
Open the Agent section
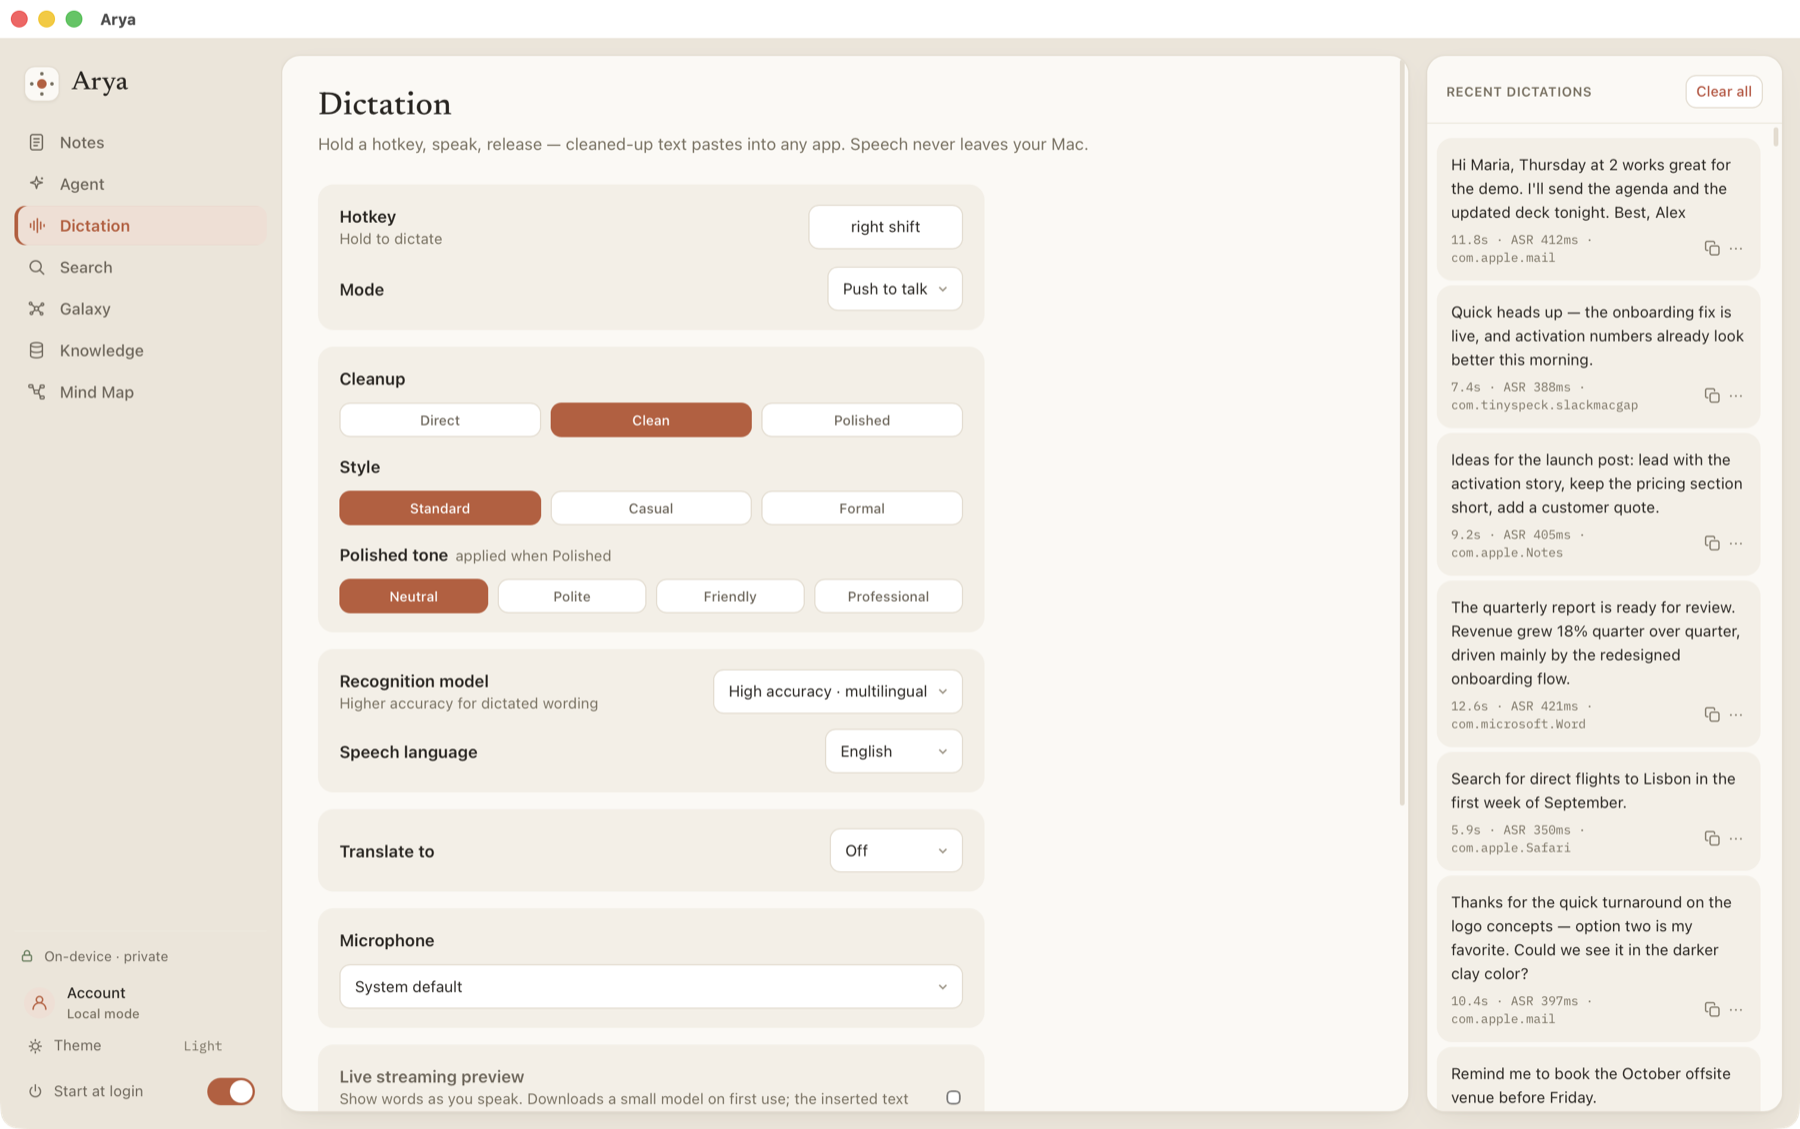coord(141,184)
